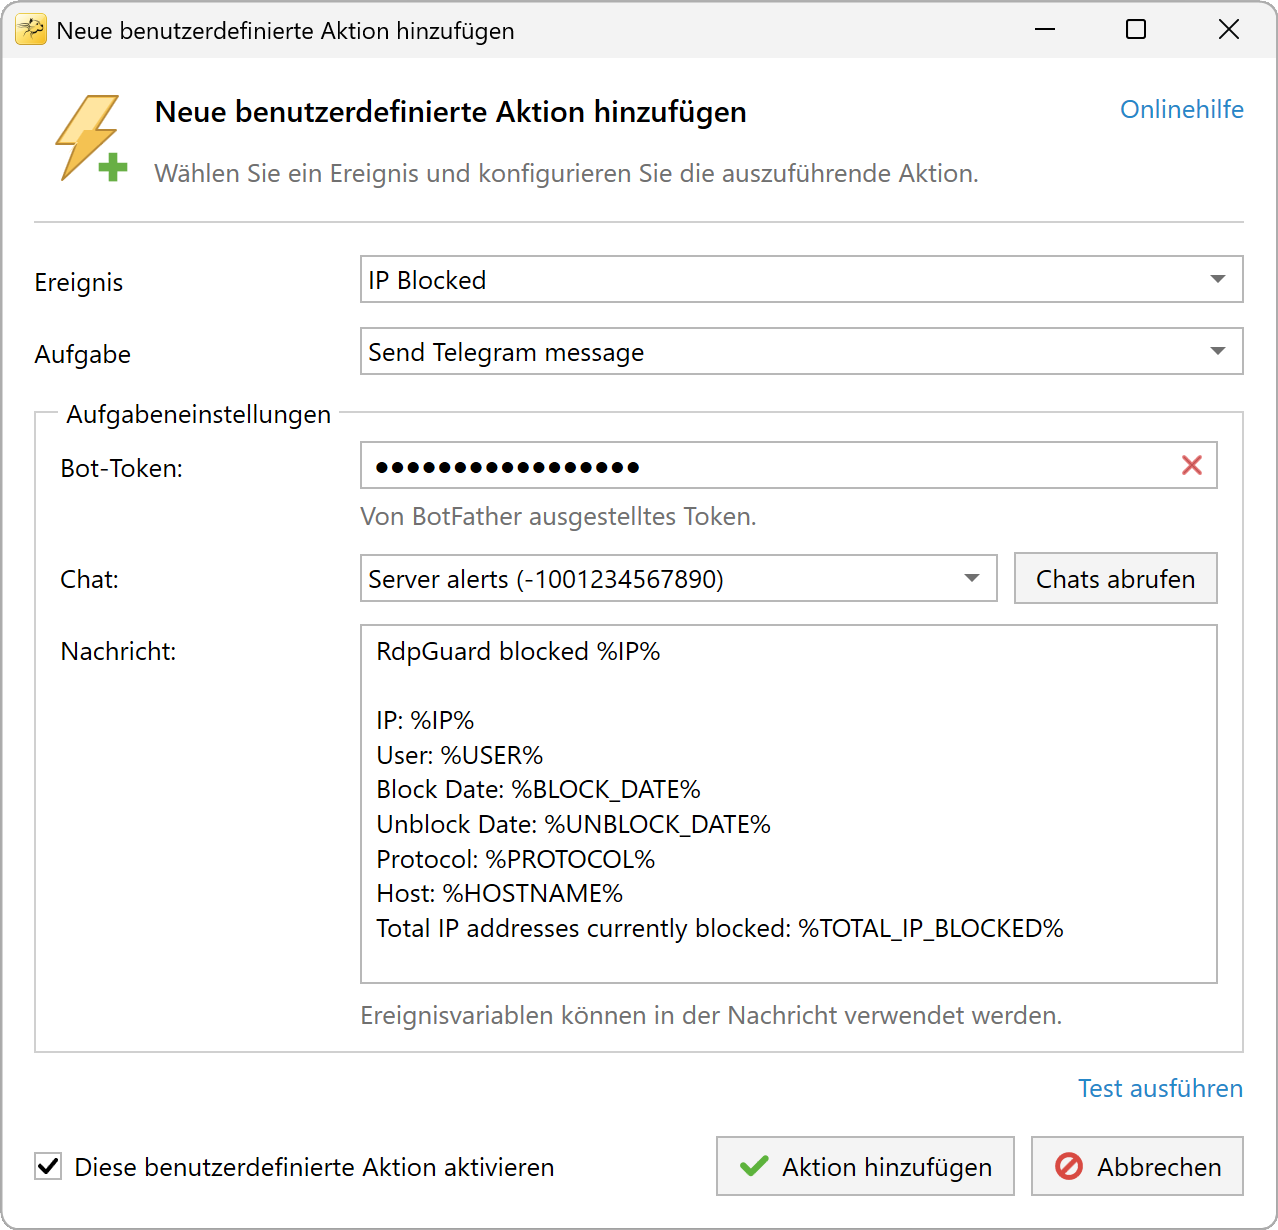This screenshot has height=1230, width=1278.
Task: Expand the Chat dropdown with Server alerts
Action: tap(678, 578)
